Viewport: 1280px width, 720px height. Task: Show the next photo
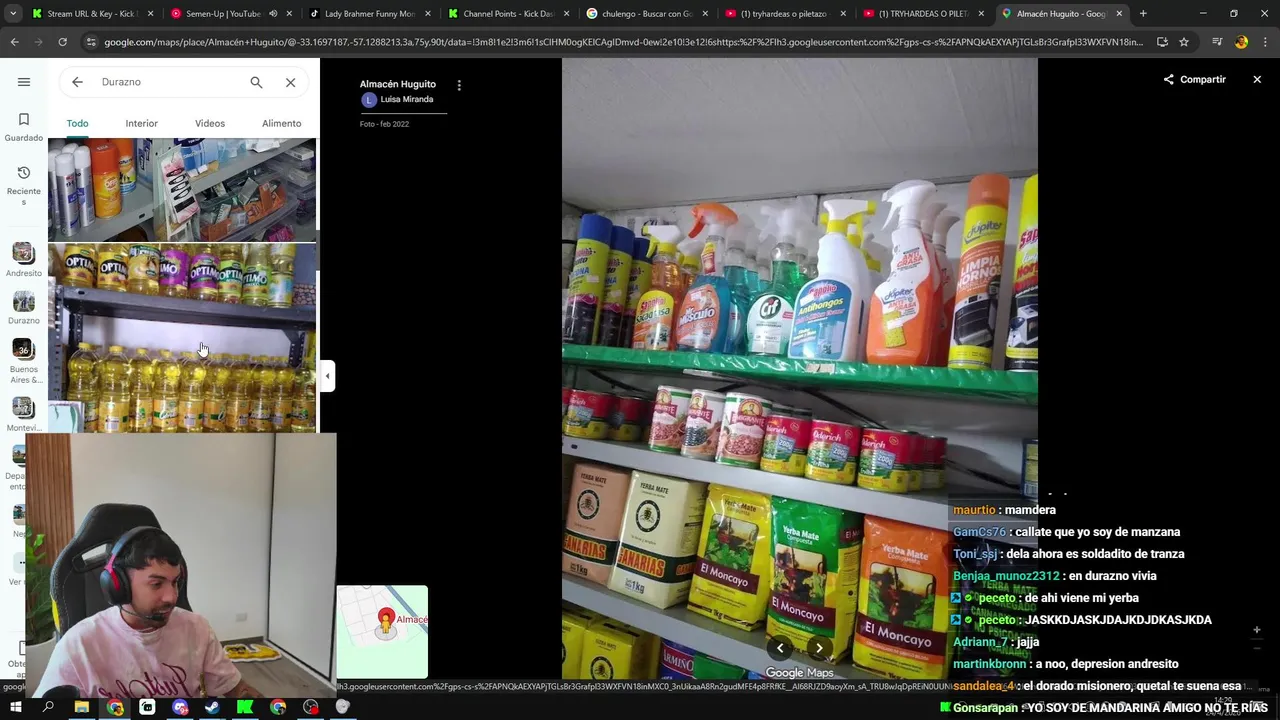819,648
